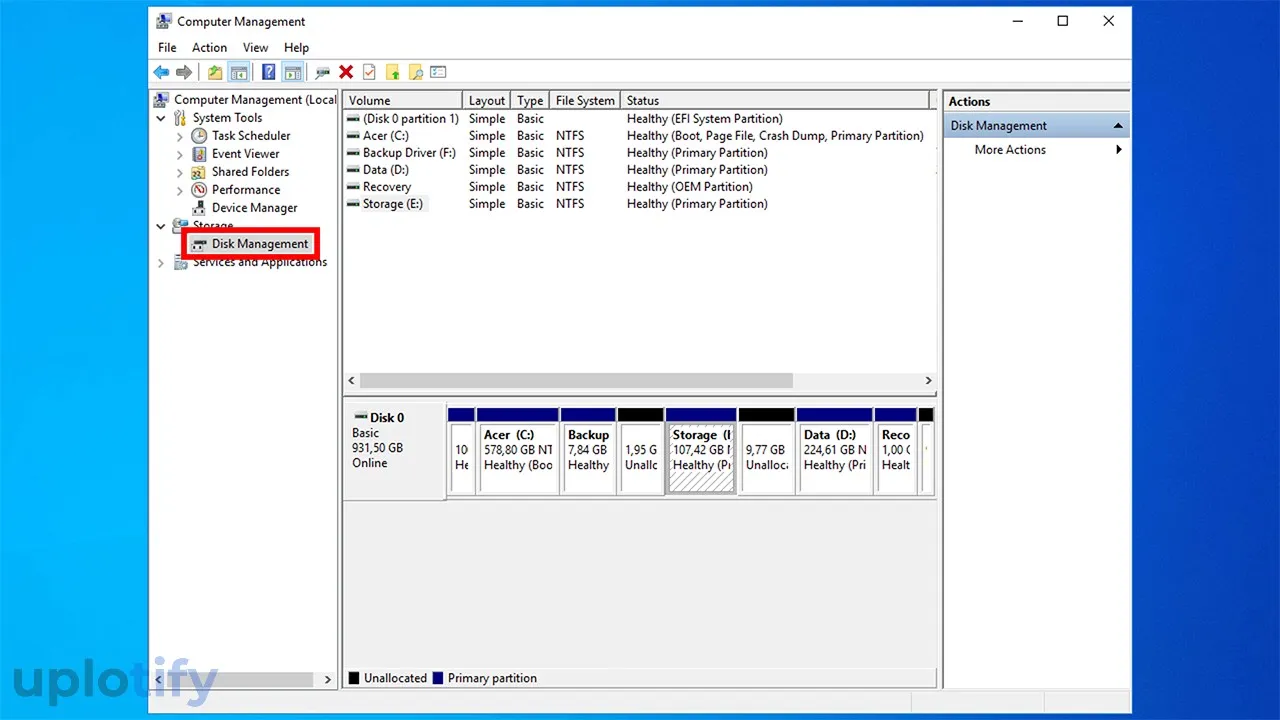Viewport: 1280px width, 720px height.
Task: Select the Backup 7,84 GB partition block
Action: (588, 450)
